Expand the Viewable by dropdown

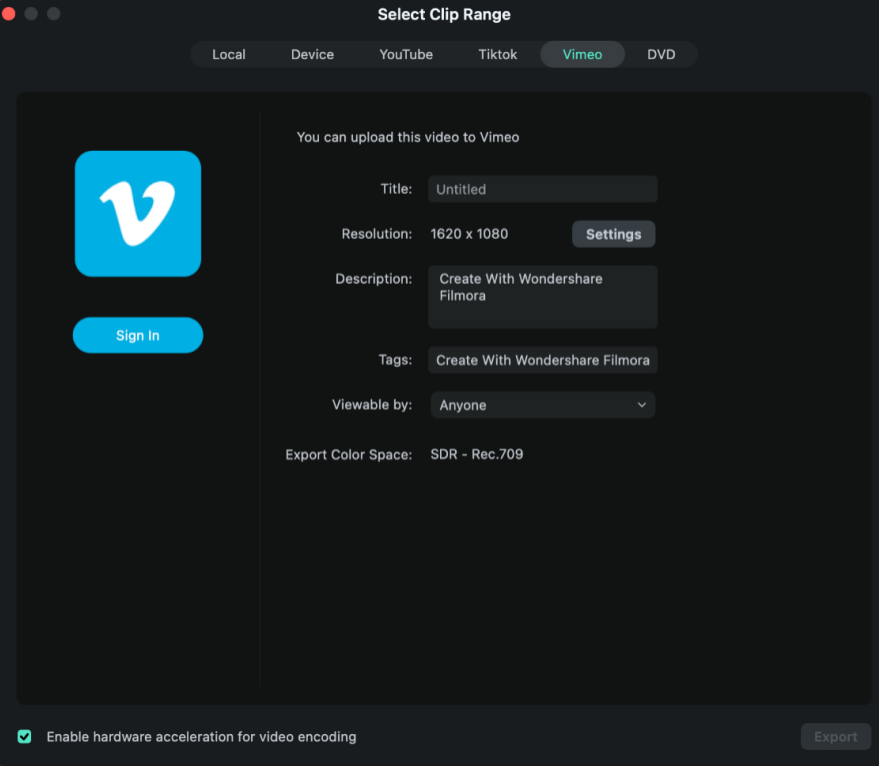pos(542,405)
